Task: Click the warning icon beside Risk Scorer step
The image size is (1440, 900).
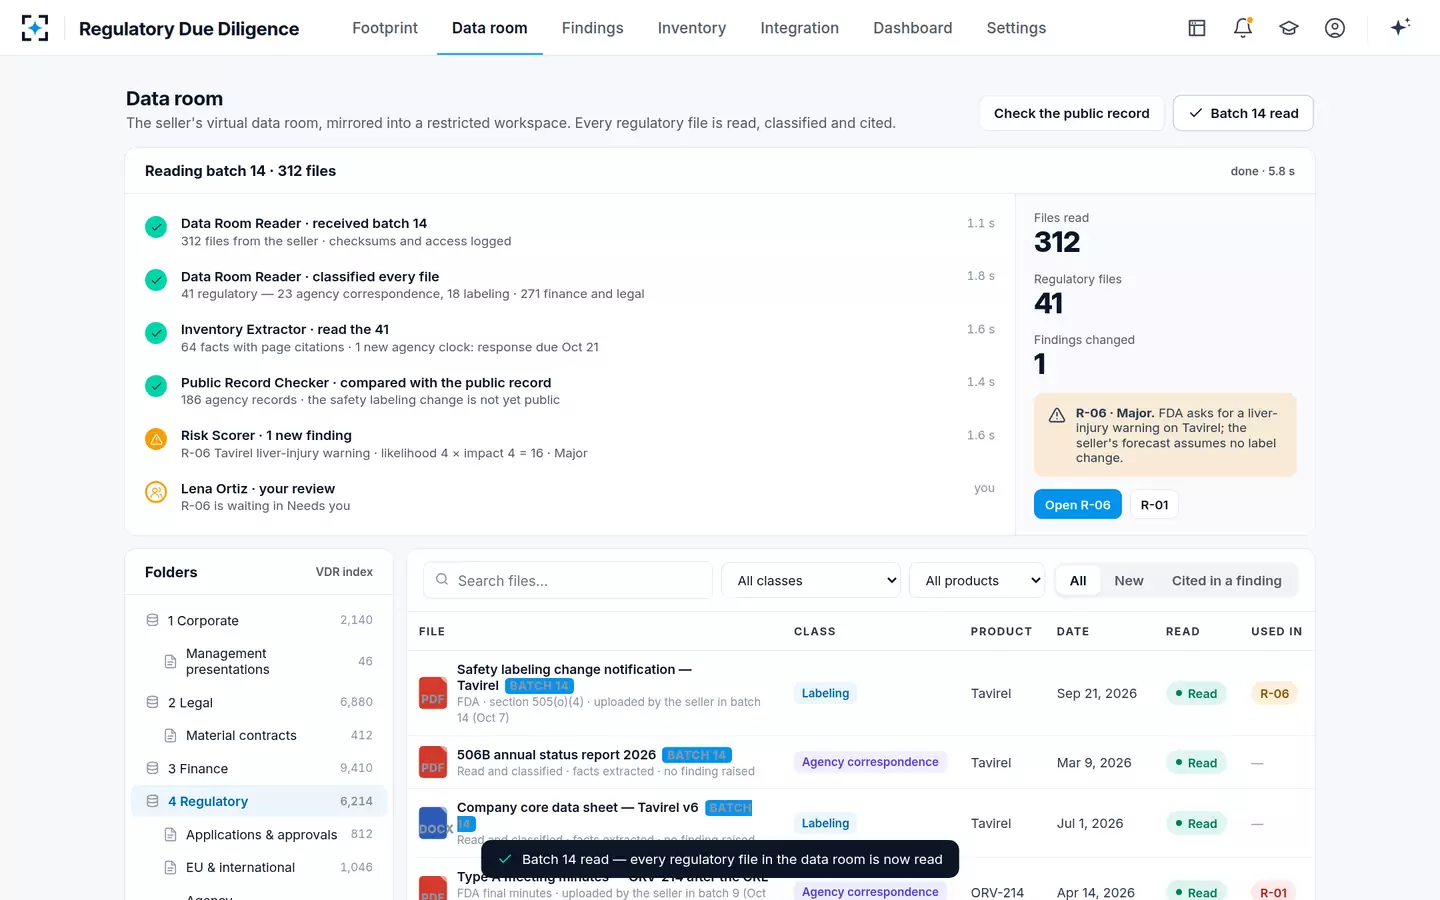Action: [x=156, y=439]
